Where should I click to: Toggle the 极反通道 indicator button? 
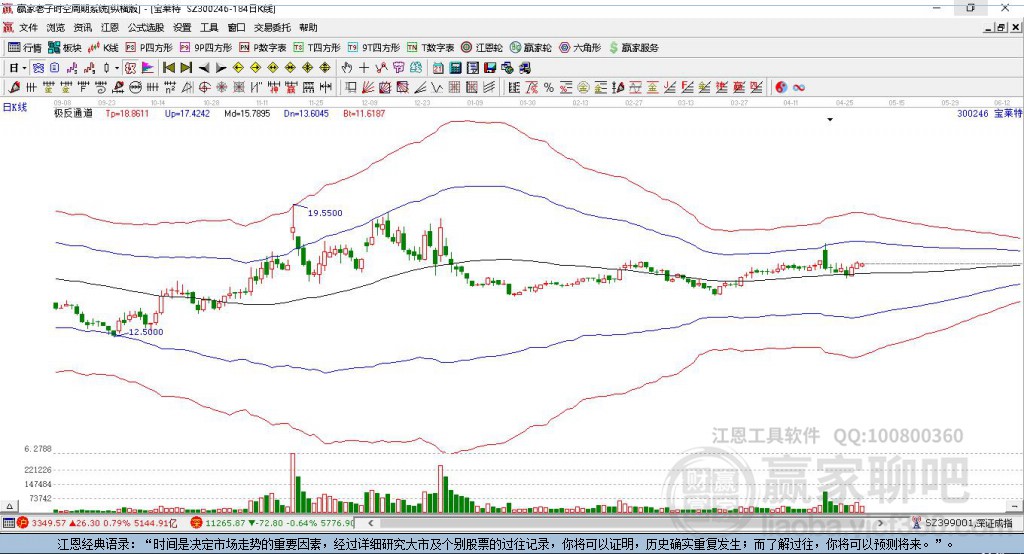click(x=131, y=68)
